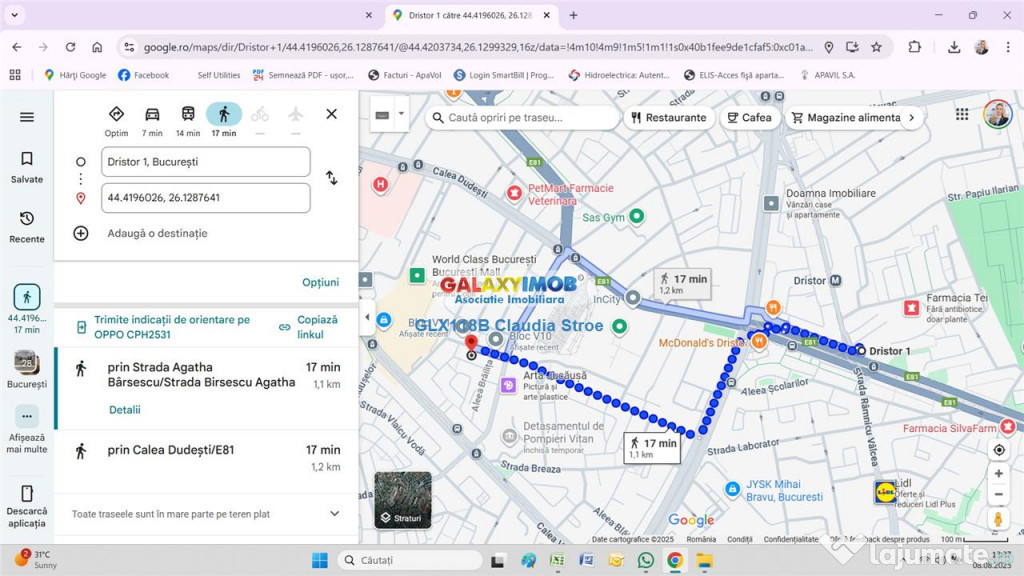Select flights travel mode
1024x576 pixels.
(296, 120)
